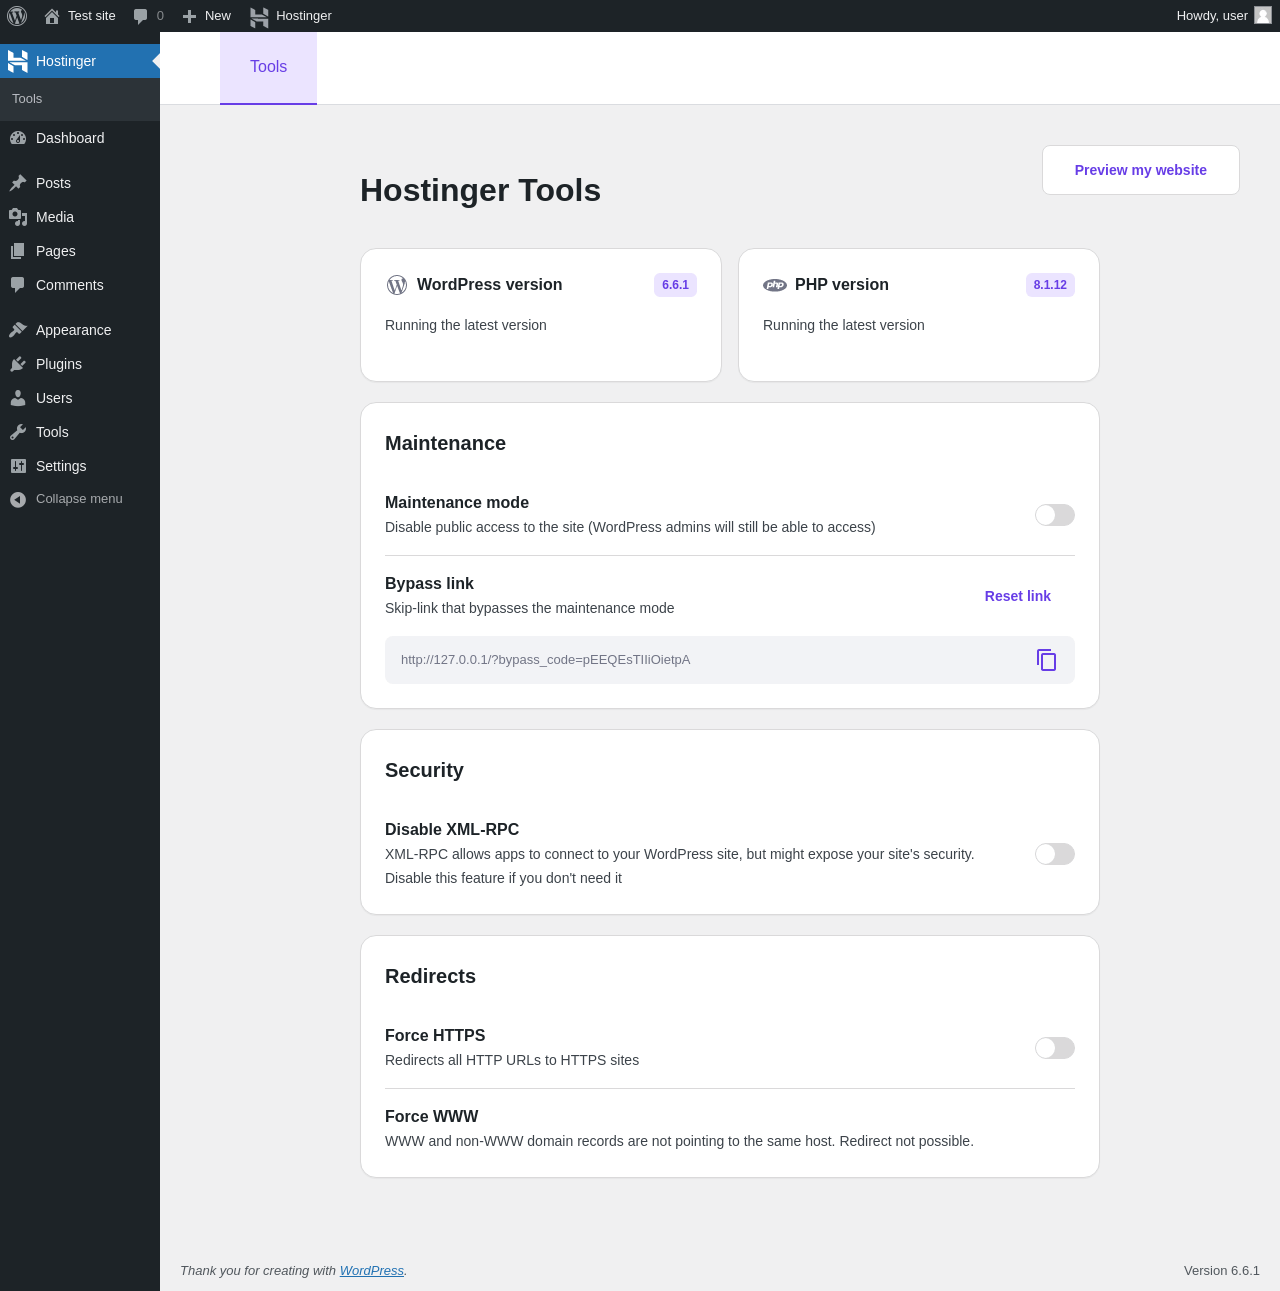The image size is (1280, 1291).
Task: Click the Preview my website button
Action: pyautogui.click(x=1141, y=170)
